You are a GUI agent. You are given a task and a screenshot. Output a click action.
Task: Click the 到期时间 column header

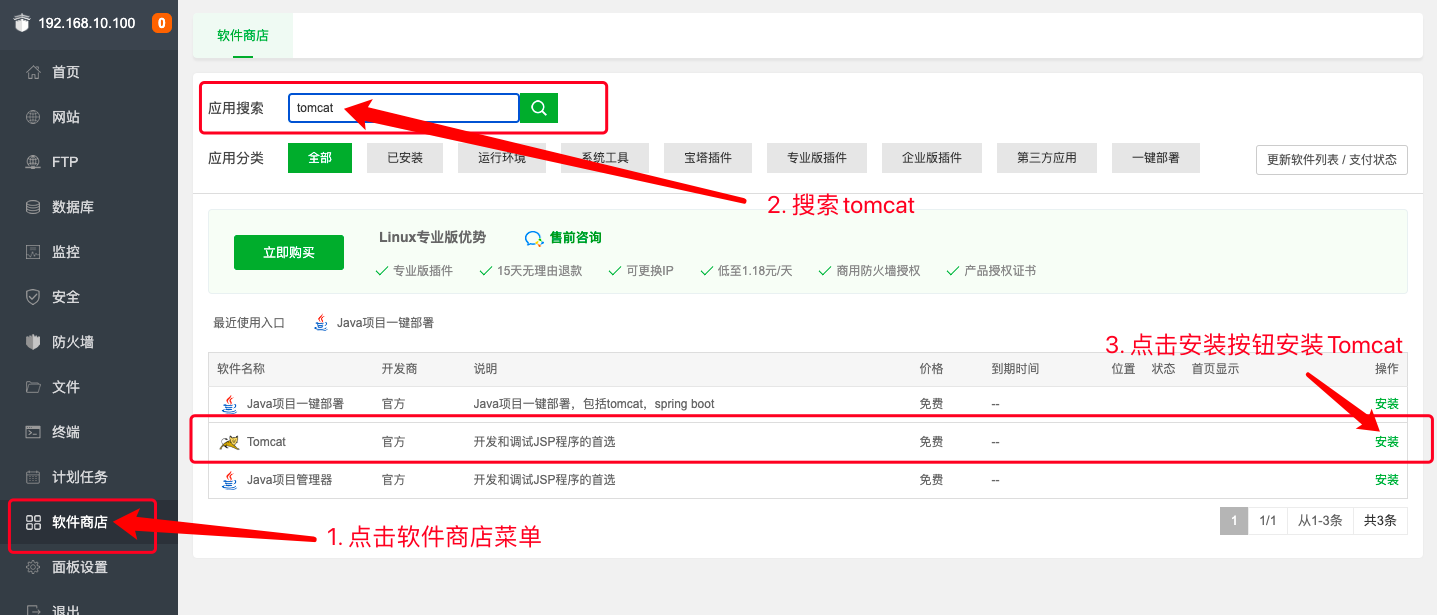coord(1015,369)
